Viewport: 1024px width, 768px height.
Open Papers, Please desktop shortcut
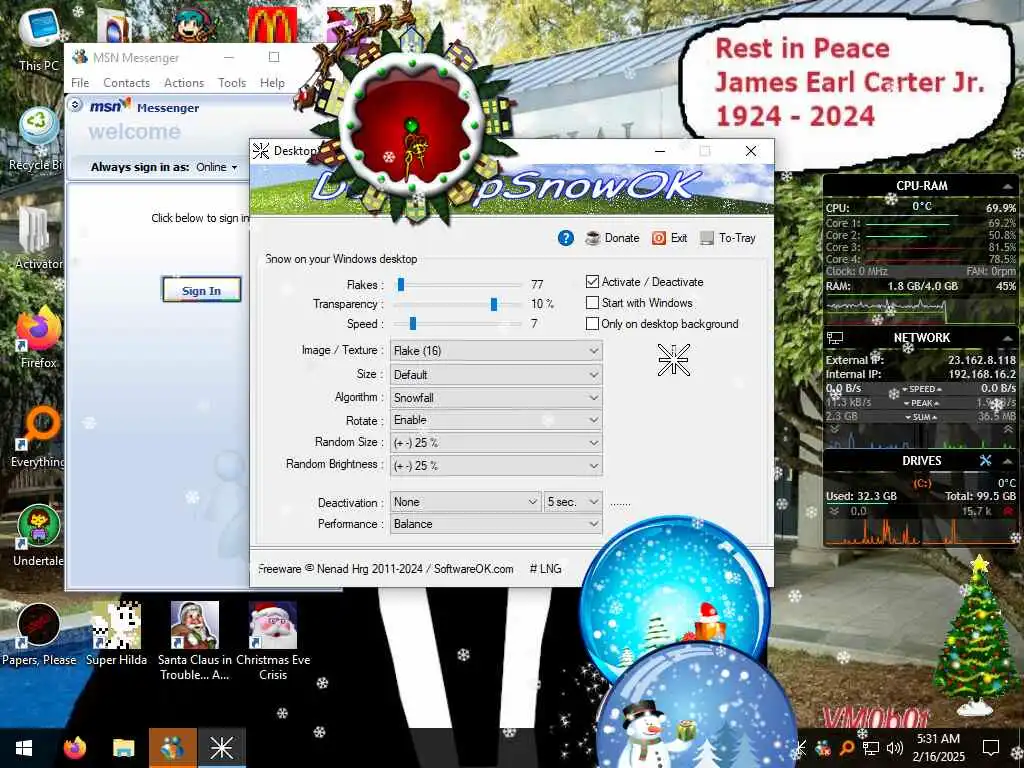(x=39, y=634)
